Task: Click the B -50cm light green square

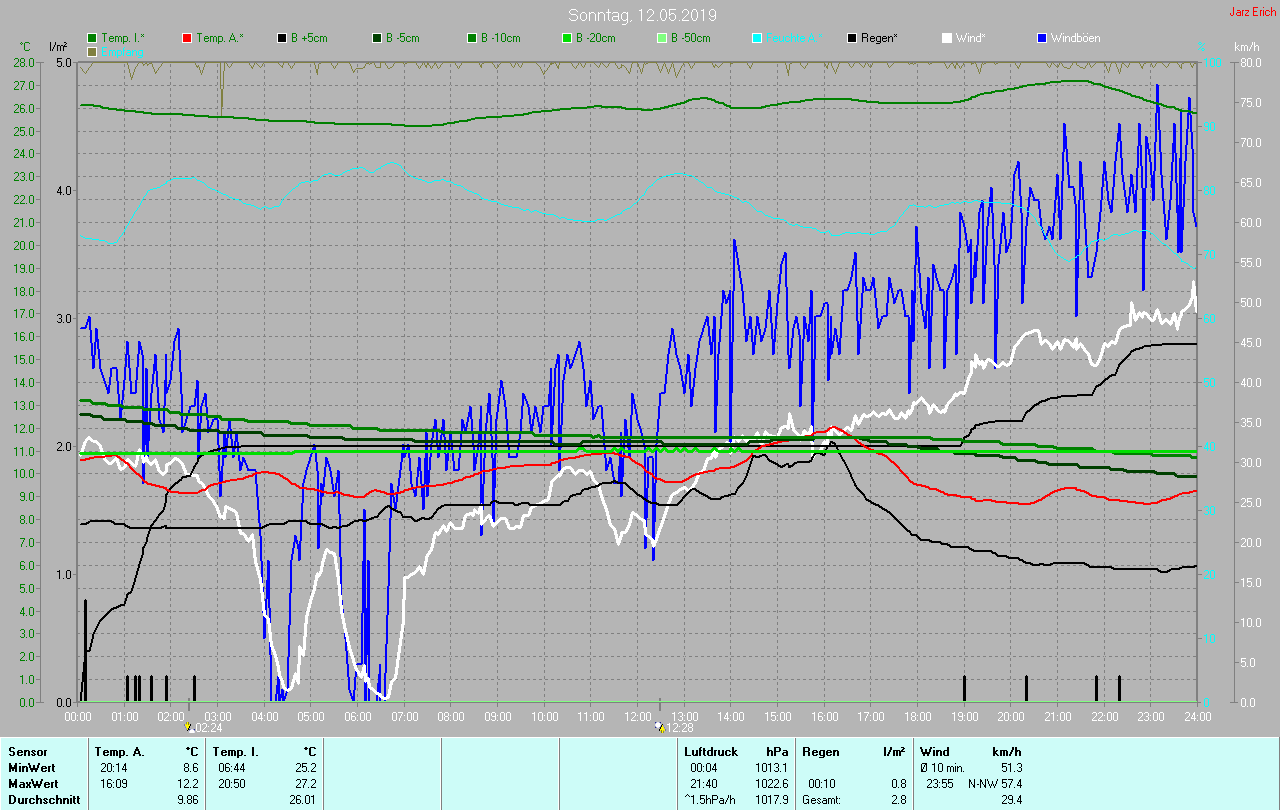Action: tap(663, 38)
